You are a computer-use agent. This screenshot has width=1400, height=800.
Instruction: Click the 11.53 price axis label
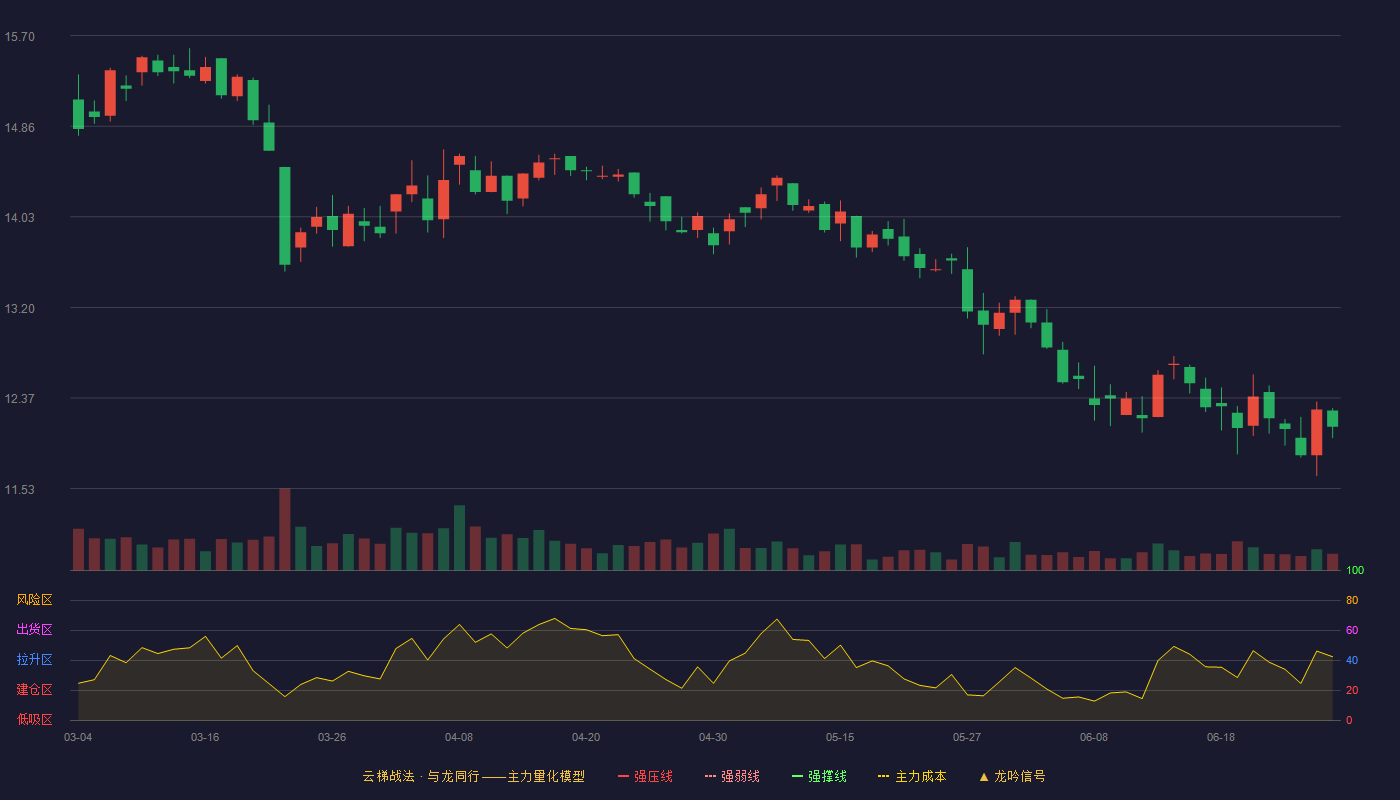point(19,490)
